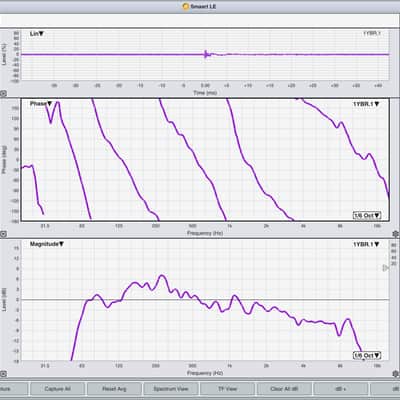Open the phase plot settings gear
This screenshot has width=400, height=400.
coord(396,234)
